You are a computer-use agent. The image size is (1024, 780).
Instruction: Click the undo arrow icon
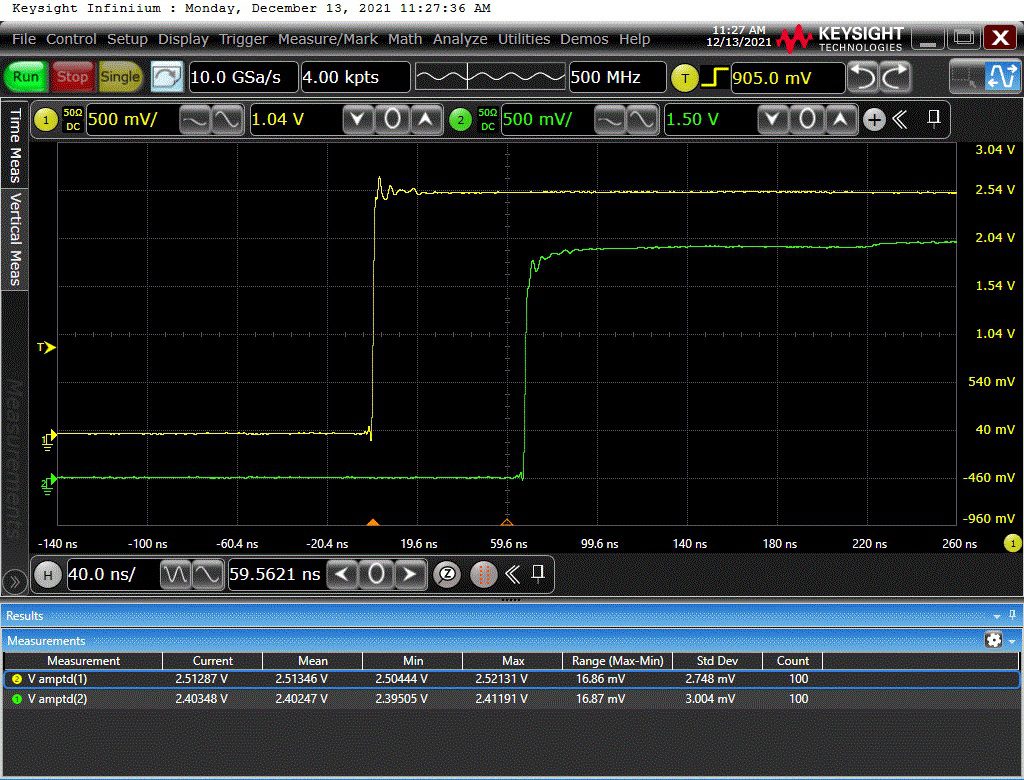tap(863, 77)
